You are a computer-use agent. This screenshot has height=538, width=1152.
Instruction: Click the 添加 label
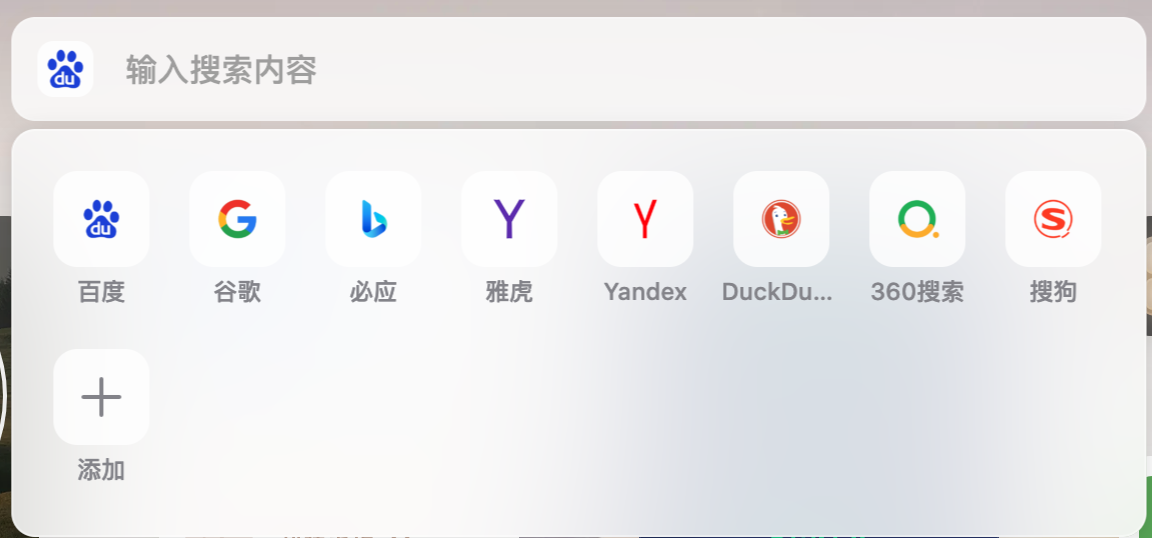(x=101, y=470)
